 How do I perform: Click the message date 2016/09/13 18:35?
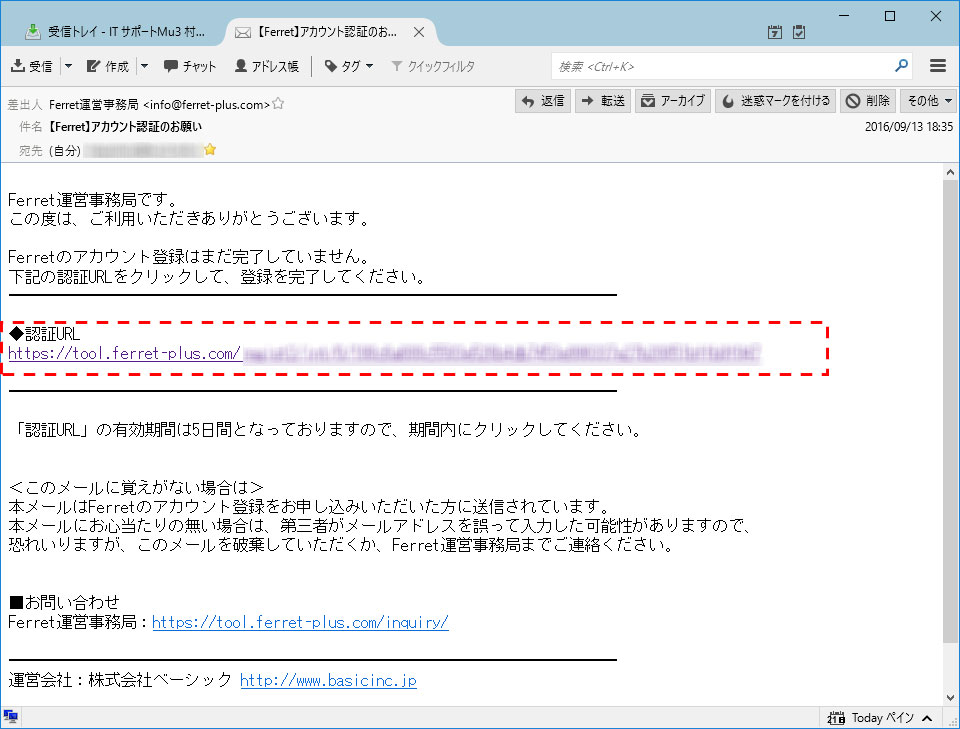tap(909, 127)
